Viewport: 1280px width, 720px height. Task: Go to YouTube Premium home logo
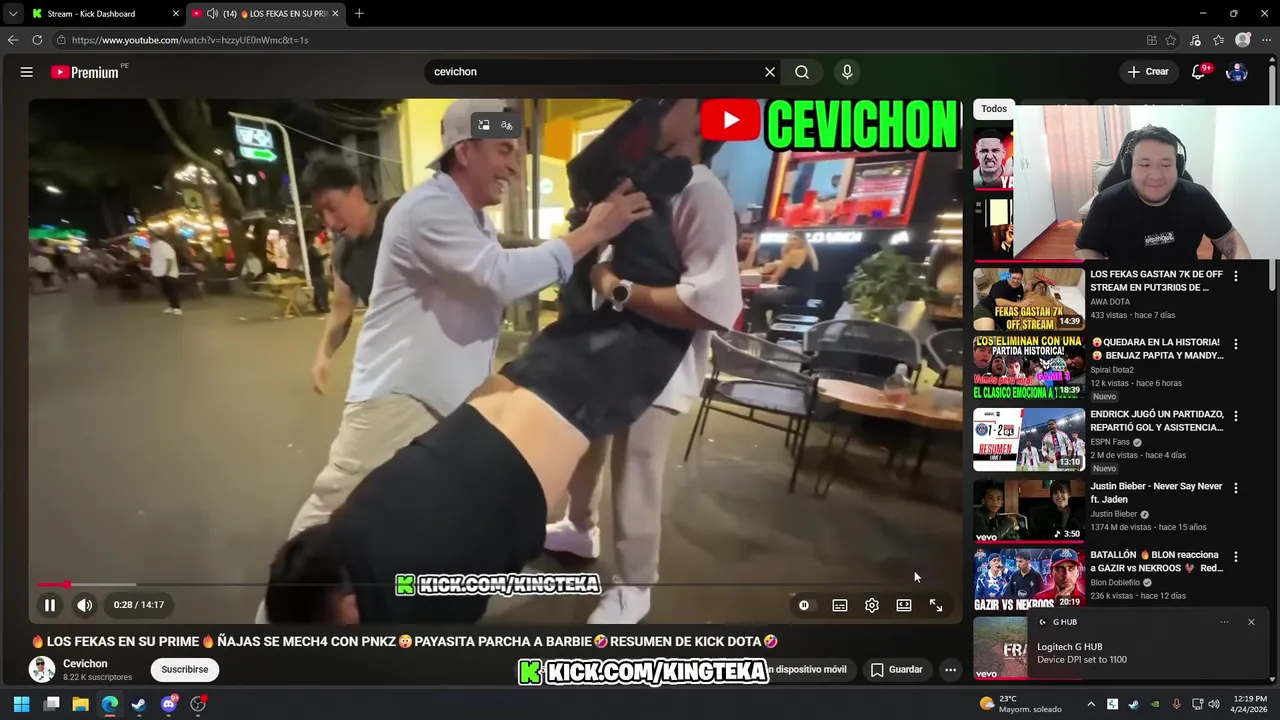[x=85, y=72]
